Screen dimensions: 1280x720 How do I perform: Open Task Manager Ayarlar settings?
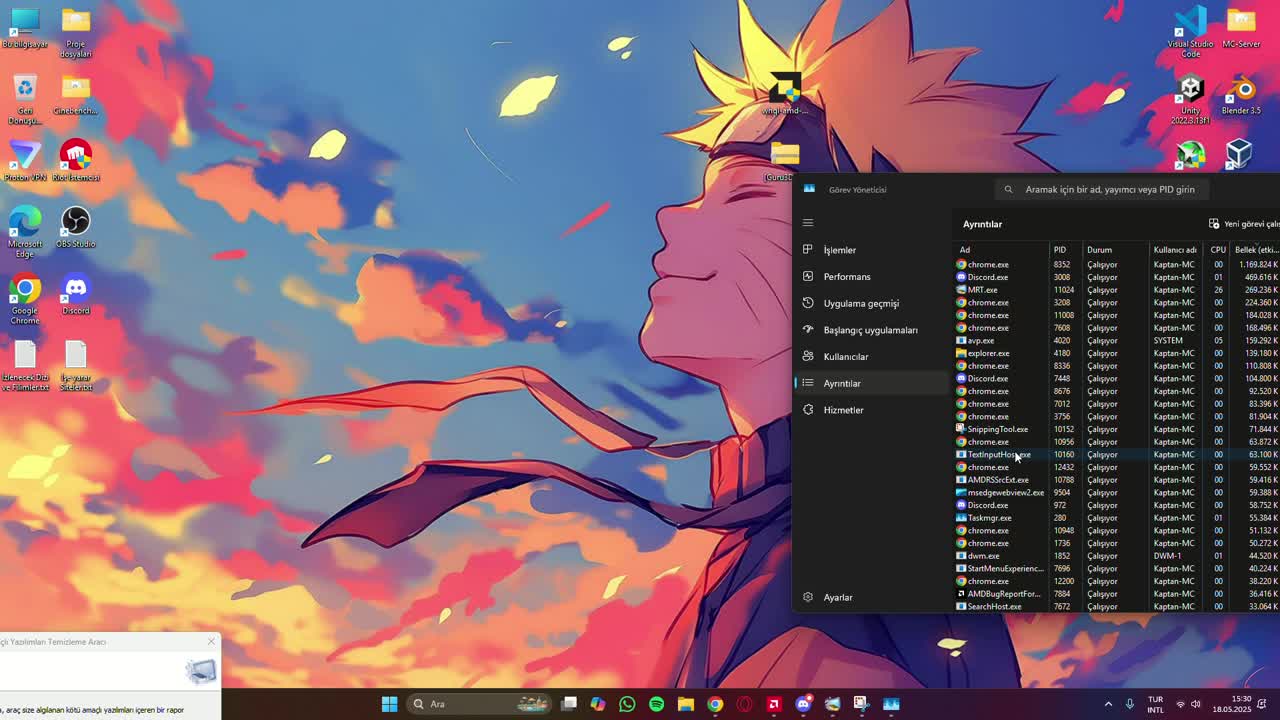pos(837,597)
